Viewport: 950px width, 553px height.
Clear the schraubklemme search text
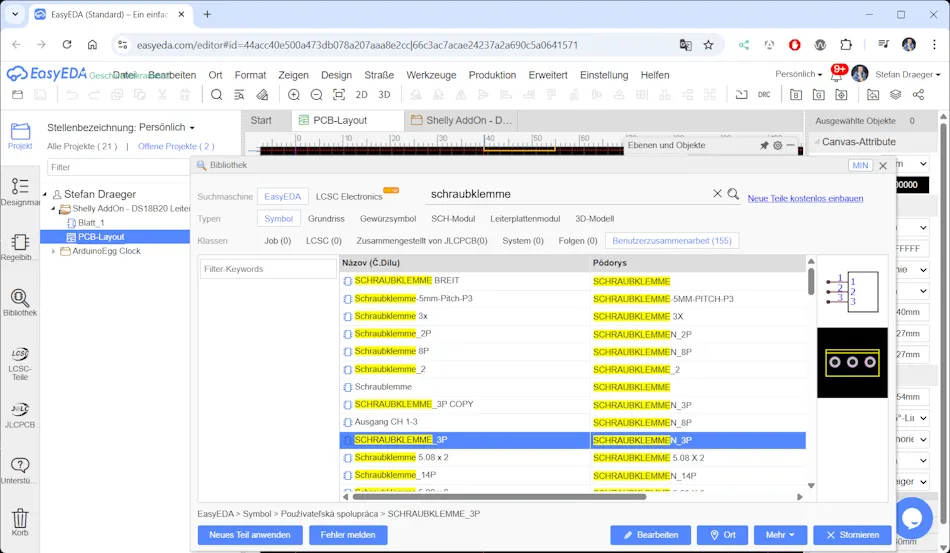716,194
